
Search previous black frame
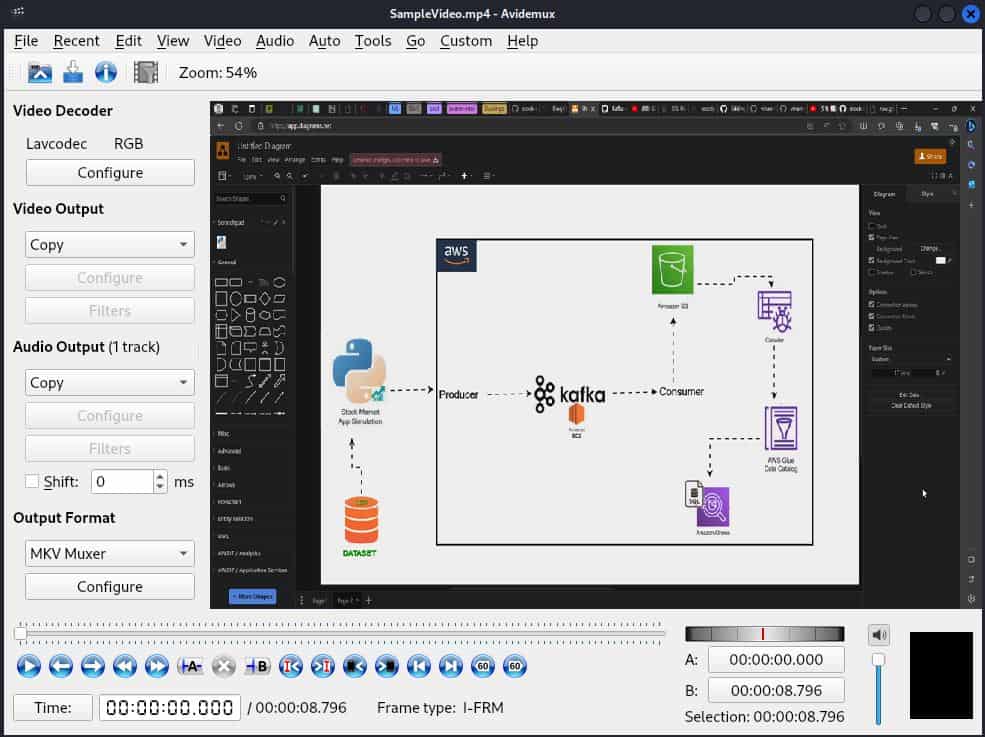point(355,666)
